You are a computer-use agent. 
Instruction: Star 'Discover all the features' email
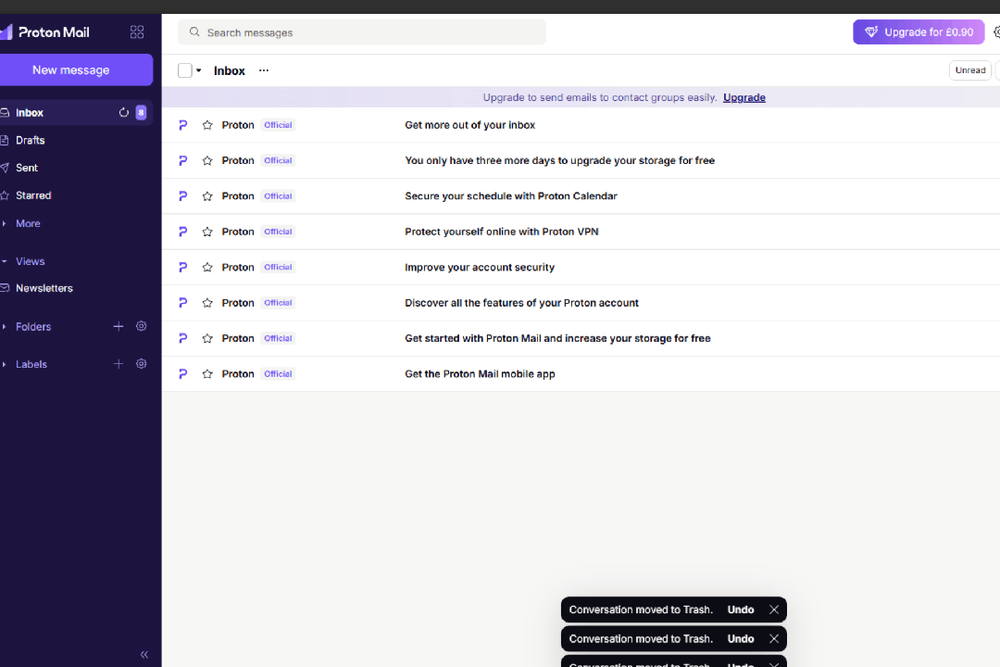click(x=207, y=303)
